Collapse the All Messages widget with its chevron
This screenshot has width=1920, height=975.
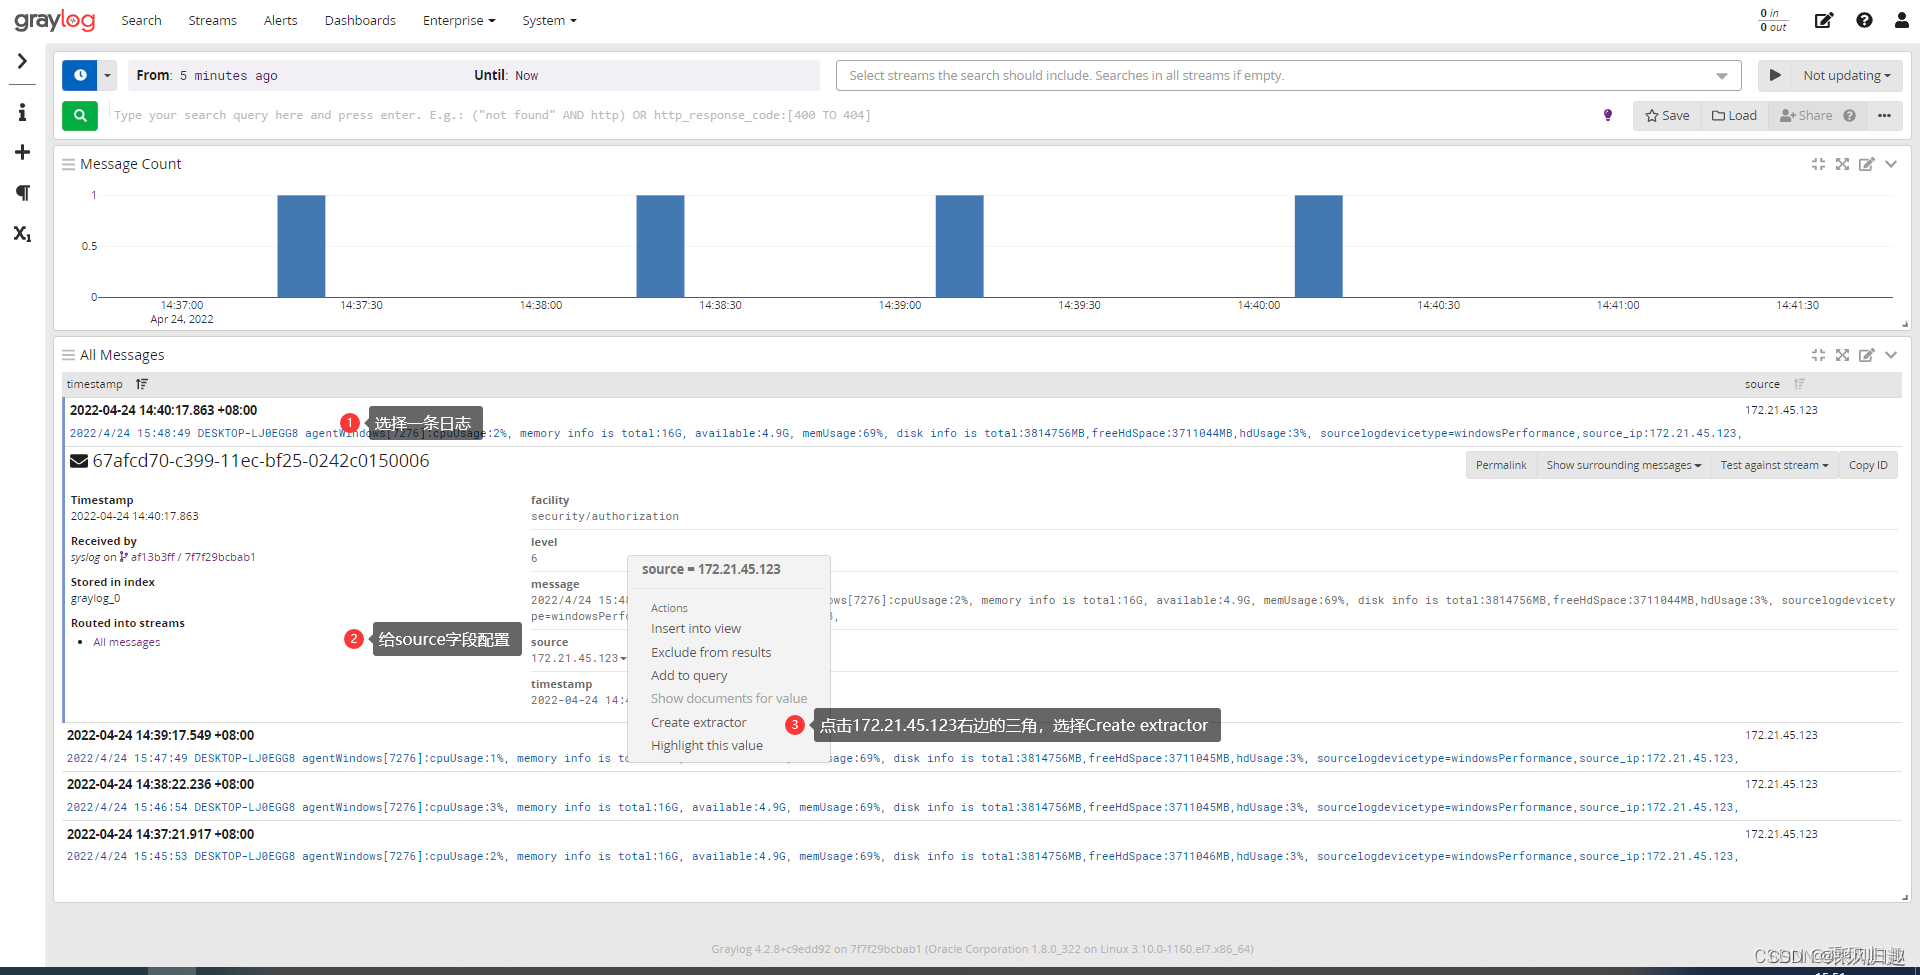pos(1891,355)
